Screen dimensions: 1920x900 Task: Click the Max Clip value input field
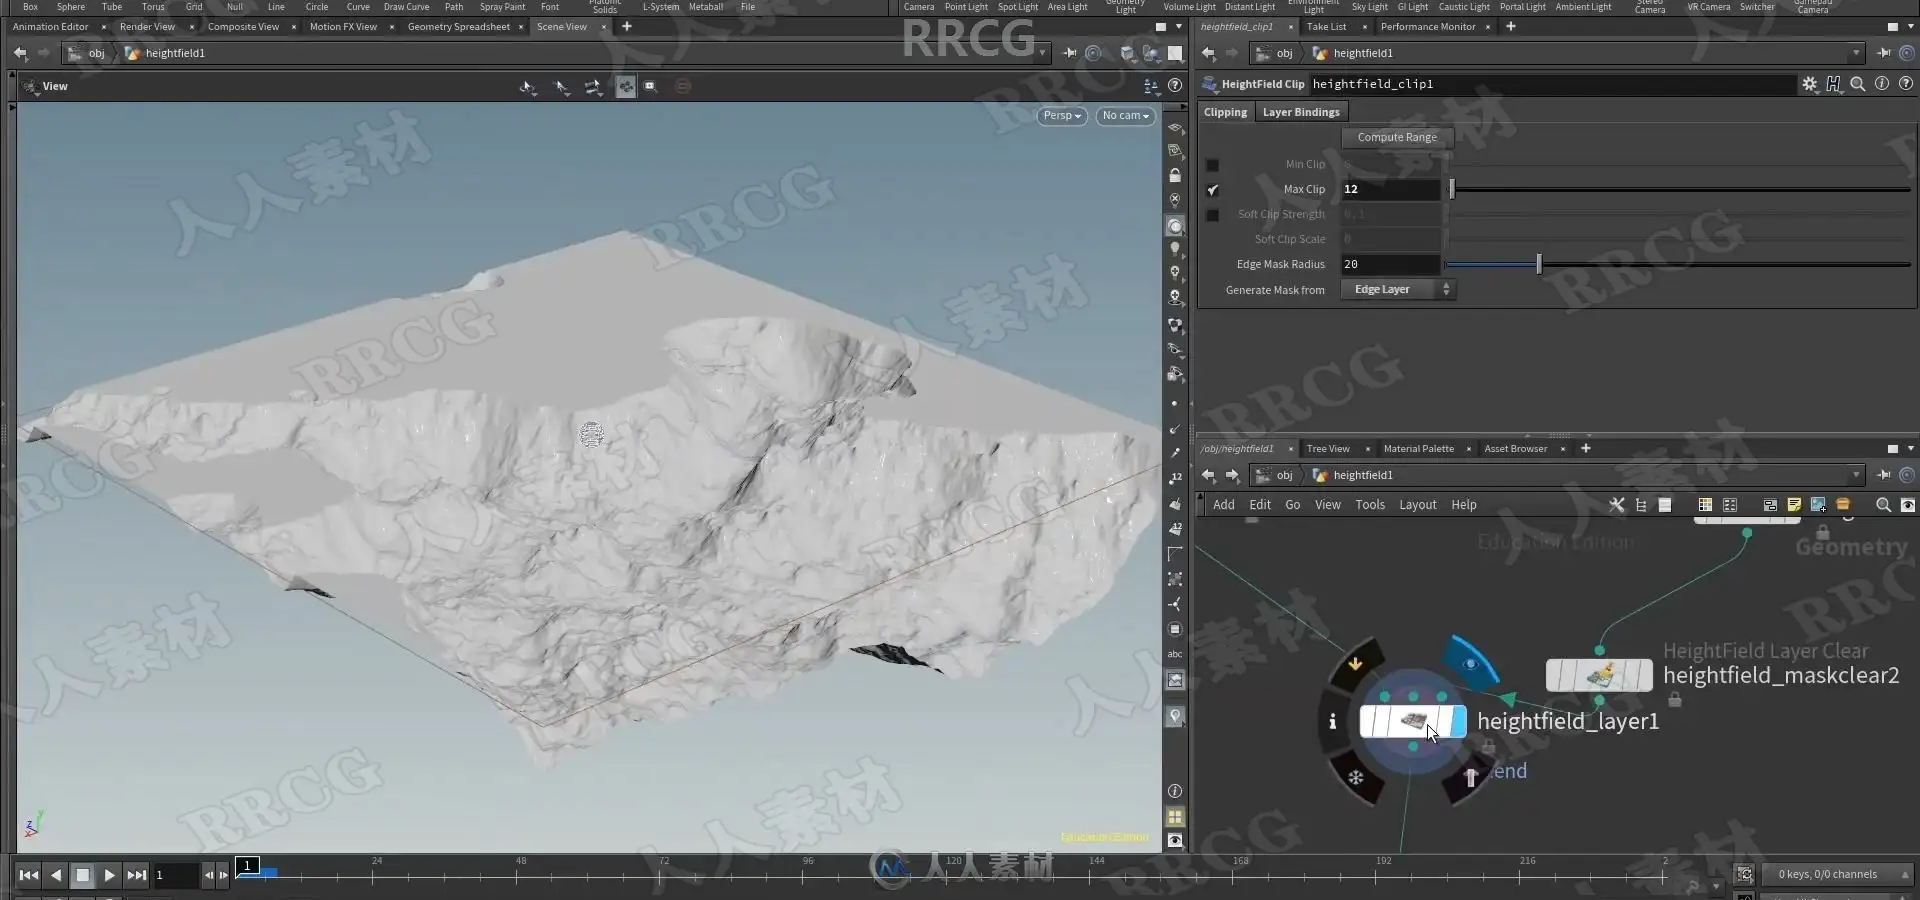tap(1390, 189)
